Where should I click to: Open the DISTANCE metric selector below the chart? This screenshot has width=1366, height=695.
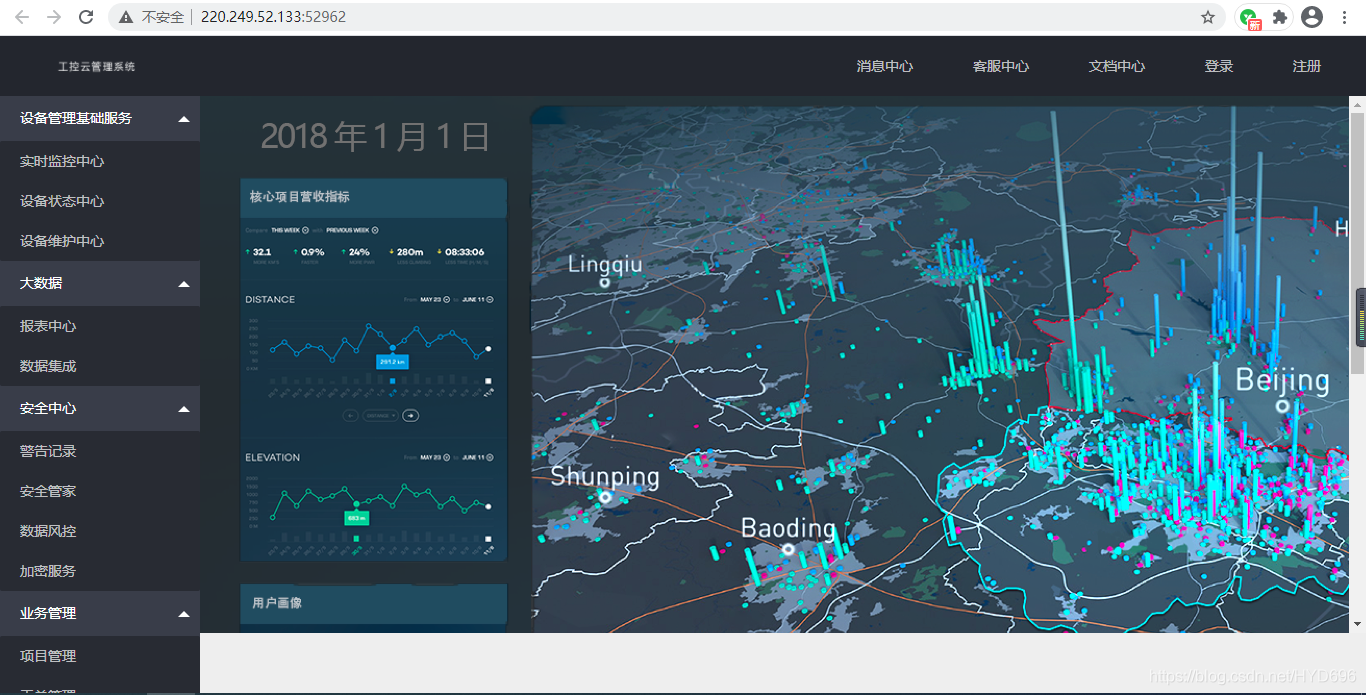[380, 415]
